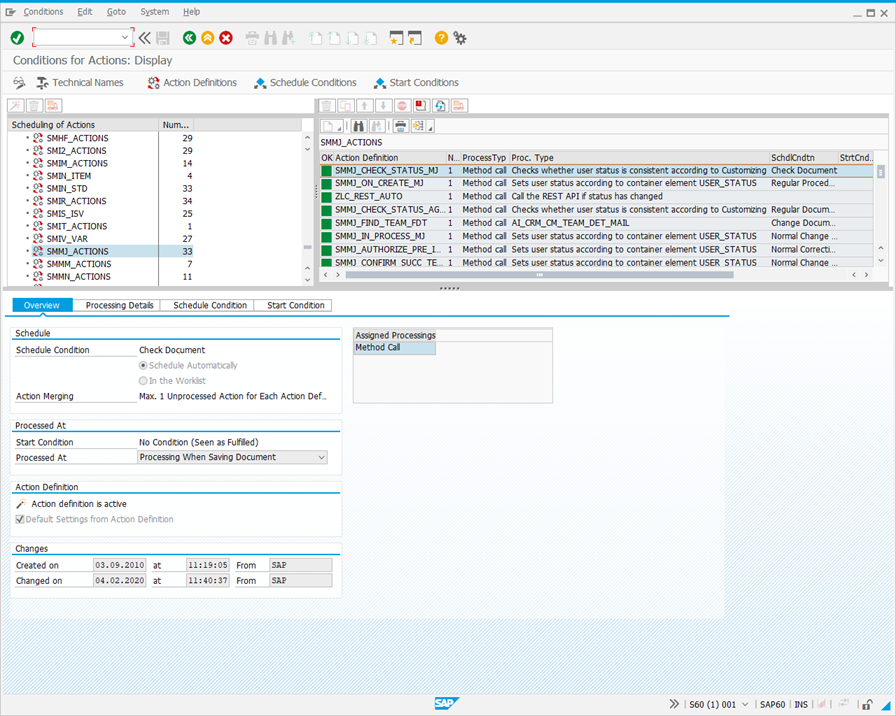This screenshot has height=716, width=896.
Task: Click the green checkmark Continue icon
Action: coord(16,37)
